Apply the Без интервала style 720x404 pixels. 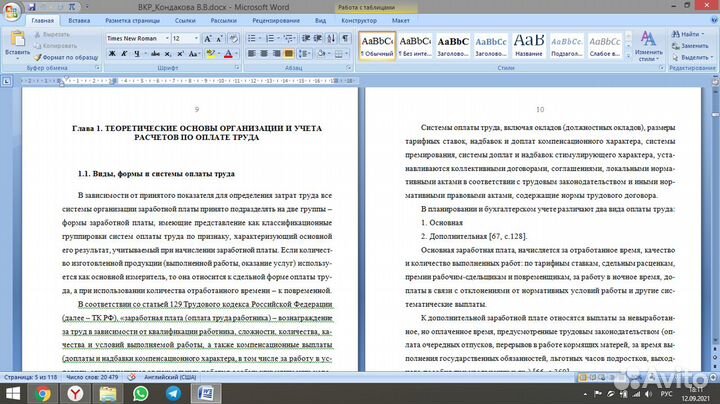415,45
